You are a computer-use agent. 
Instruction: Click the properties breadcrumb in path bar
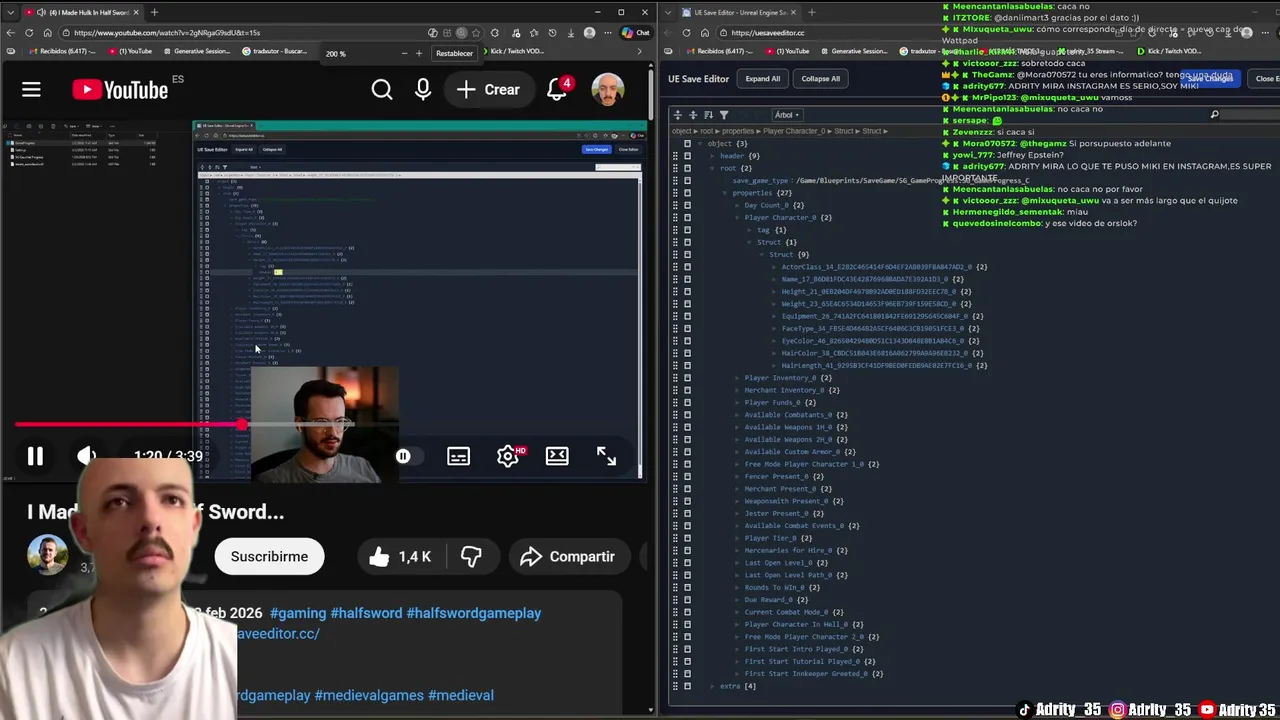(737, 131)
